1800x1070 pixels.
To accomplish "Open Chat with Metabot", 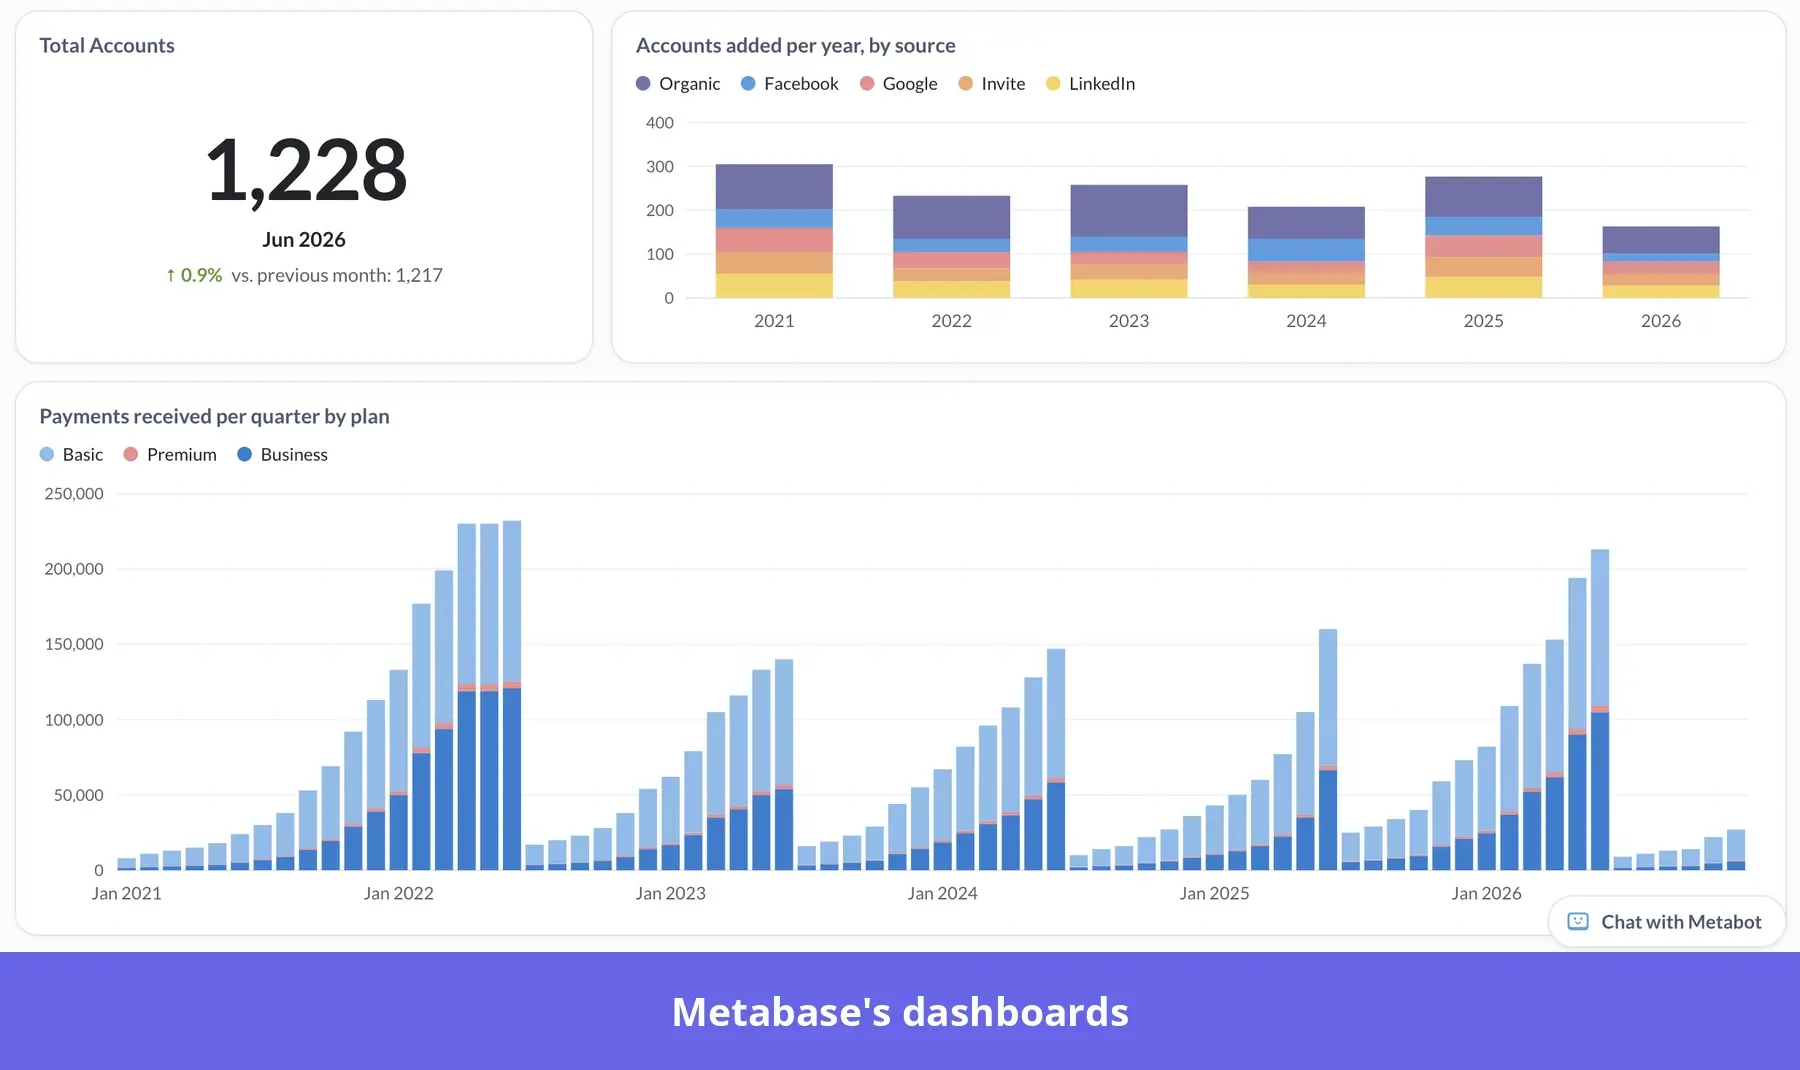I will (x=1666, y=921).
